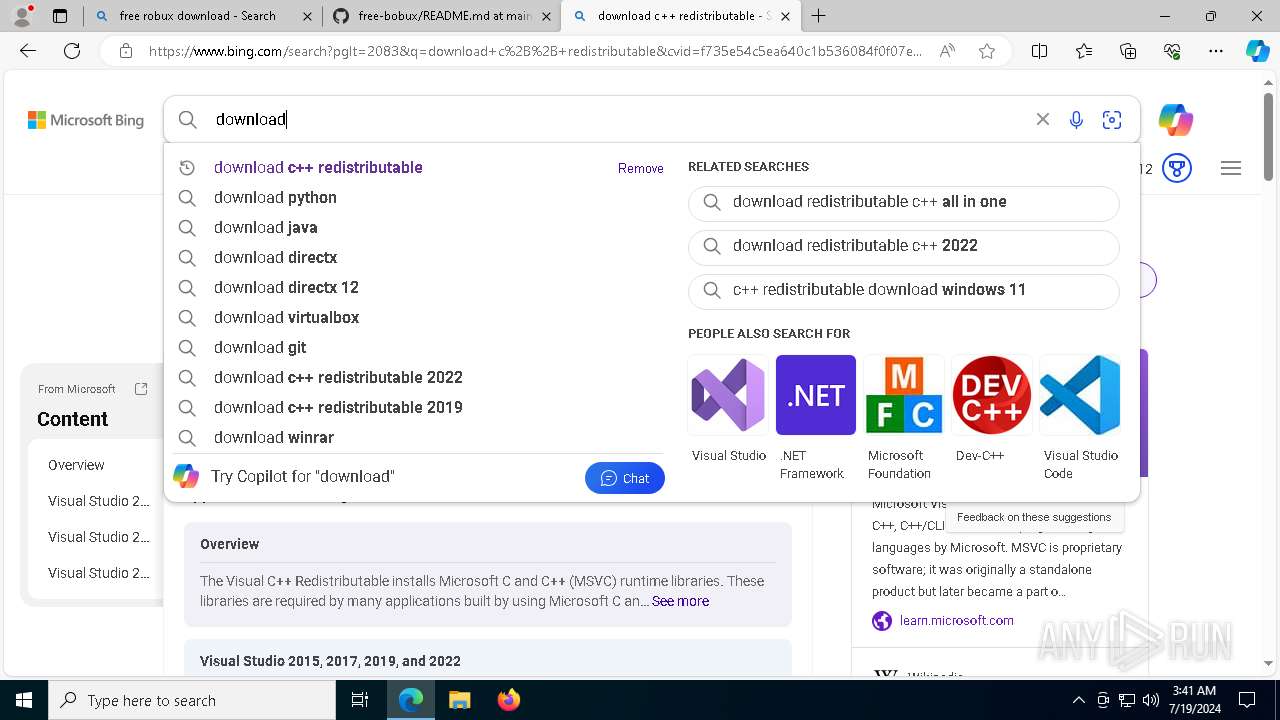Viewport: 1280px width, 720px height.
Task: Click the Windows taskbar search box
Action: coord(192,700)
